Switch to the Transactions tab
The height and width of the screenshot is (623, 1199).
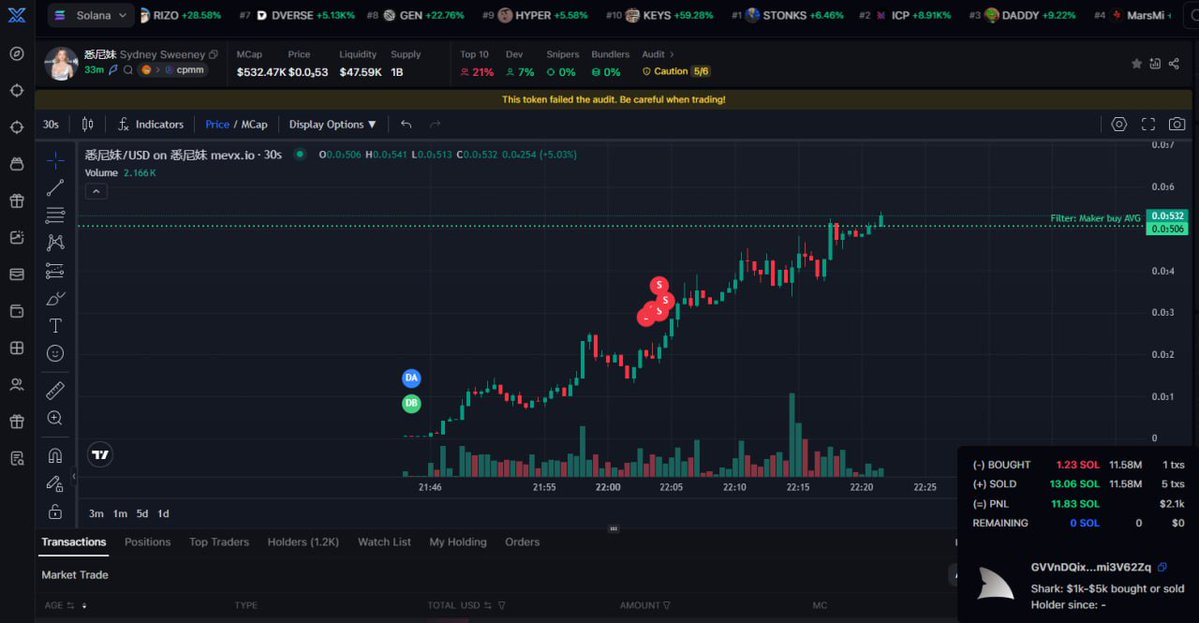tap(73, 542)
